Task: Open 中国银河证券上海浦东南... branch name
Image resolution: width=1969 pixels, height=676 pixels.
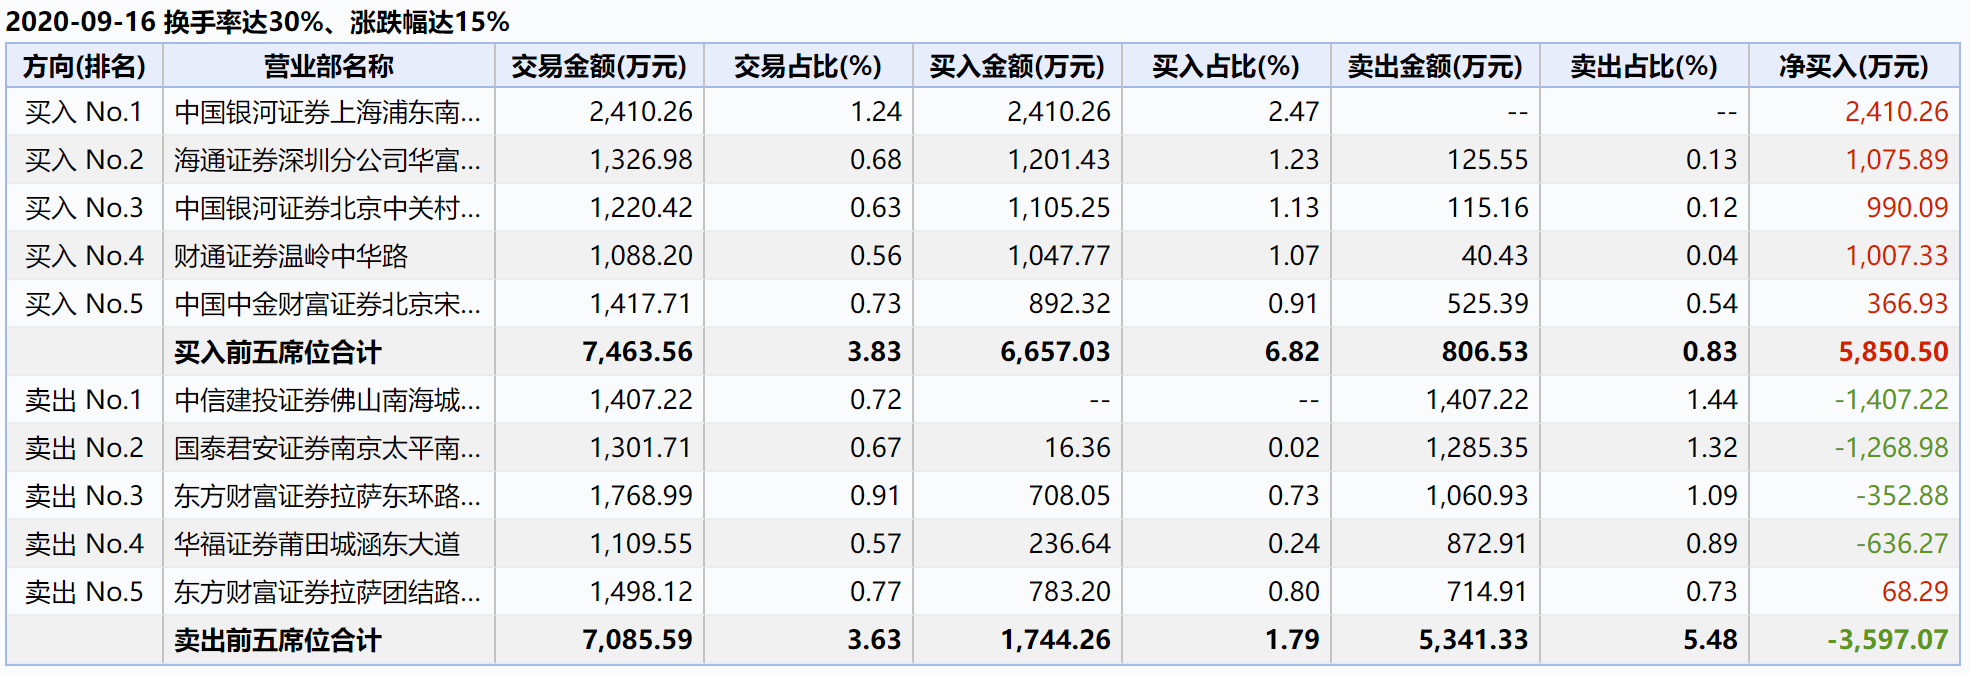Action: click(328, 112)
